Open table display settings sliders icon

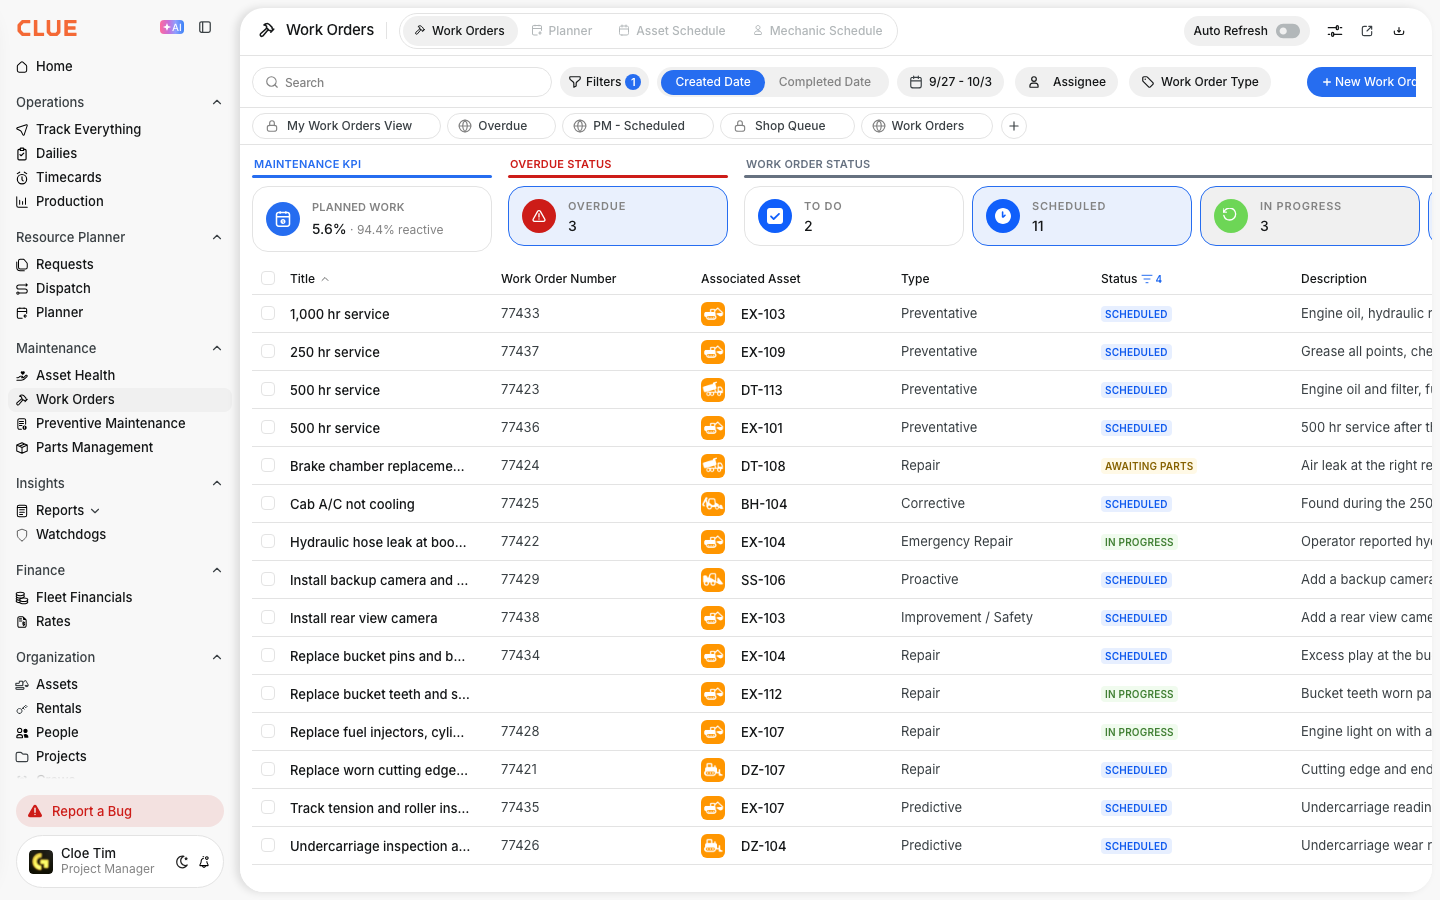1335,31
